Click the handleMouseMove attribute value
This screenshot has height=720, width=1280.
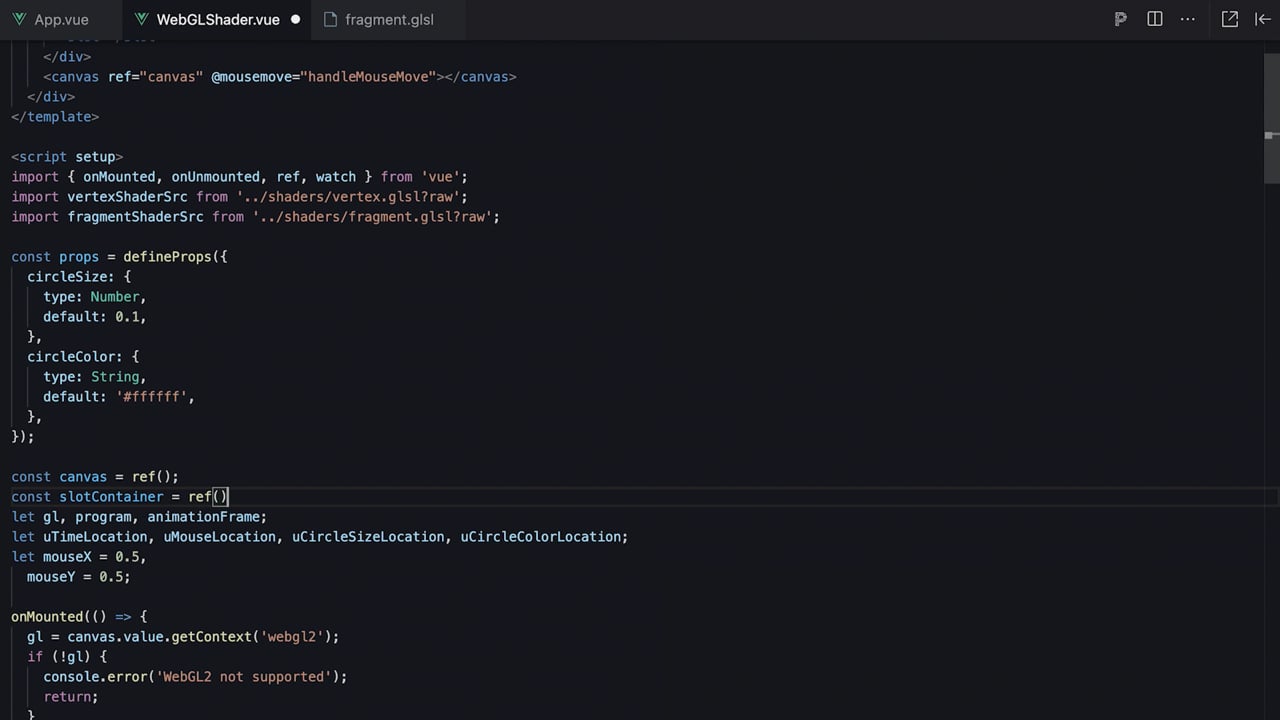pos(368,77)
